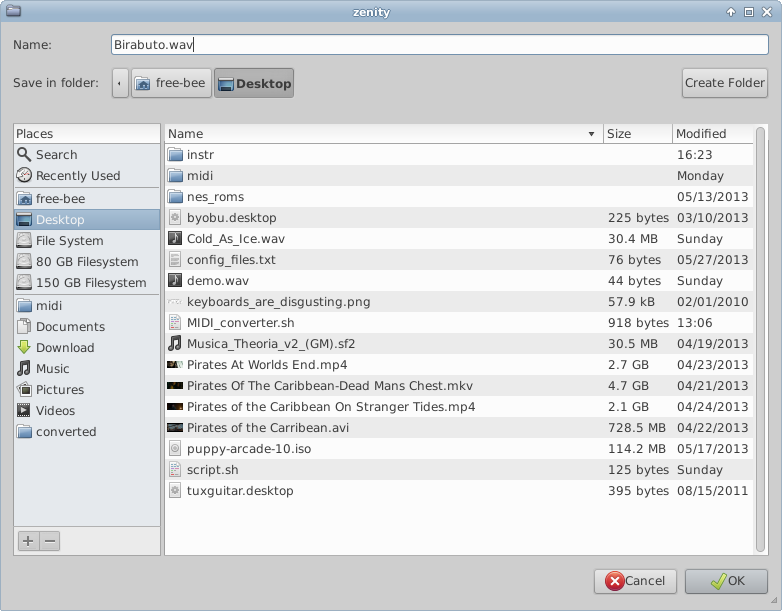Viewport: 782px width, 611px height.
Task: Click the window menu icon in title bar
Action: (x=13, y=11)
